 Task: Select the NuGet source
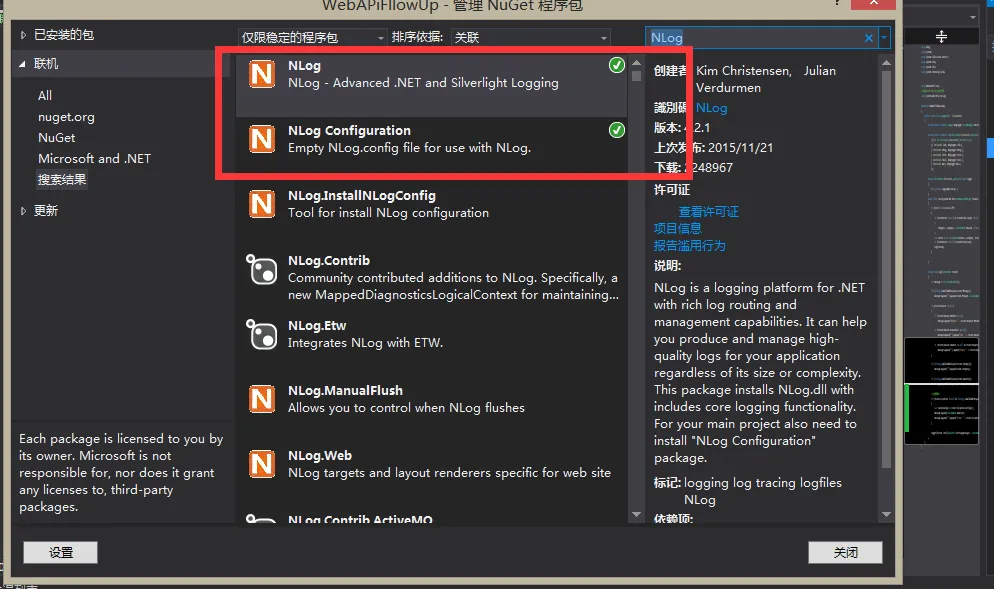click(x=56, y=138)
